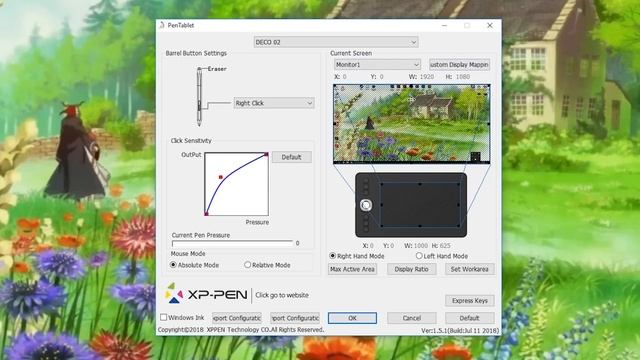Minimize the PenTablet window

point(444,25)
